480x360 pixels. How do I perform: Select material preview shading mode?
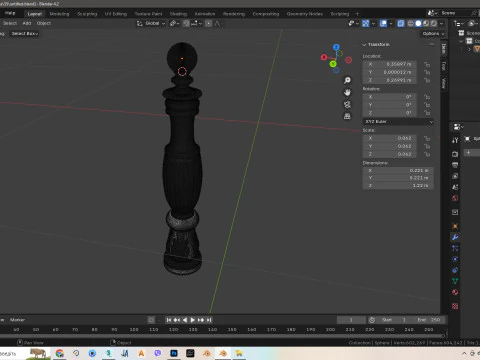click(x=426, y=23)
